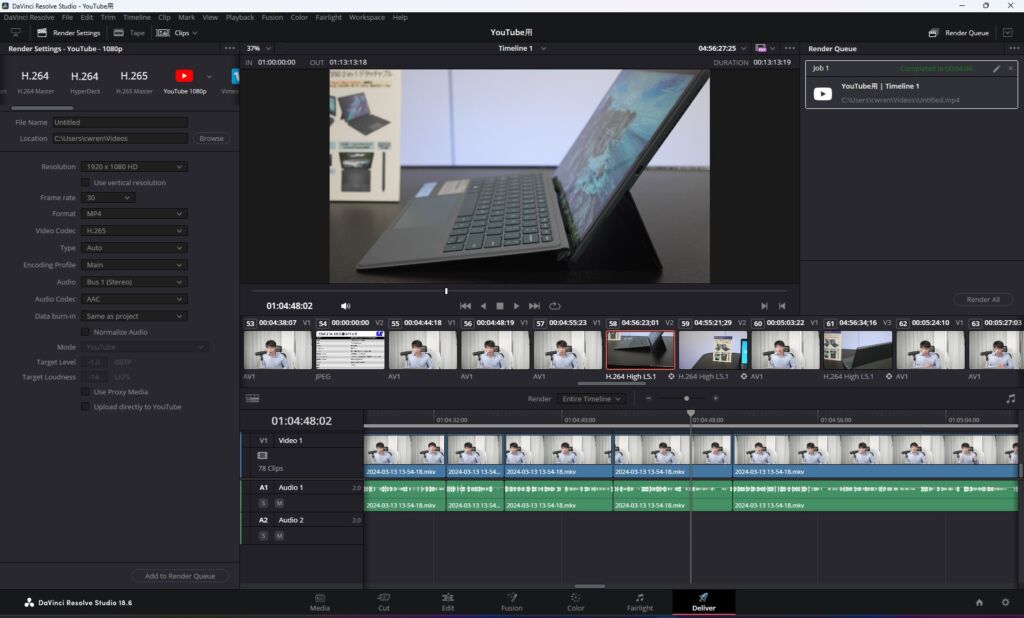The image size is (1024, 618).
Task: Open viewer options three-dot menu
Action: [790, 48]
